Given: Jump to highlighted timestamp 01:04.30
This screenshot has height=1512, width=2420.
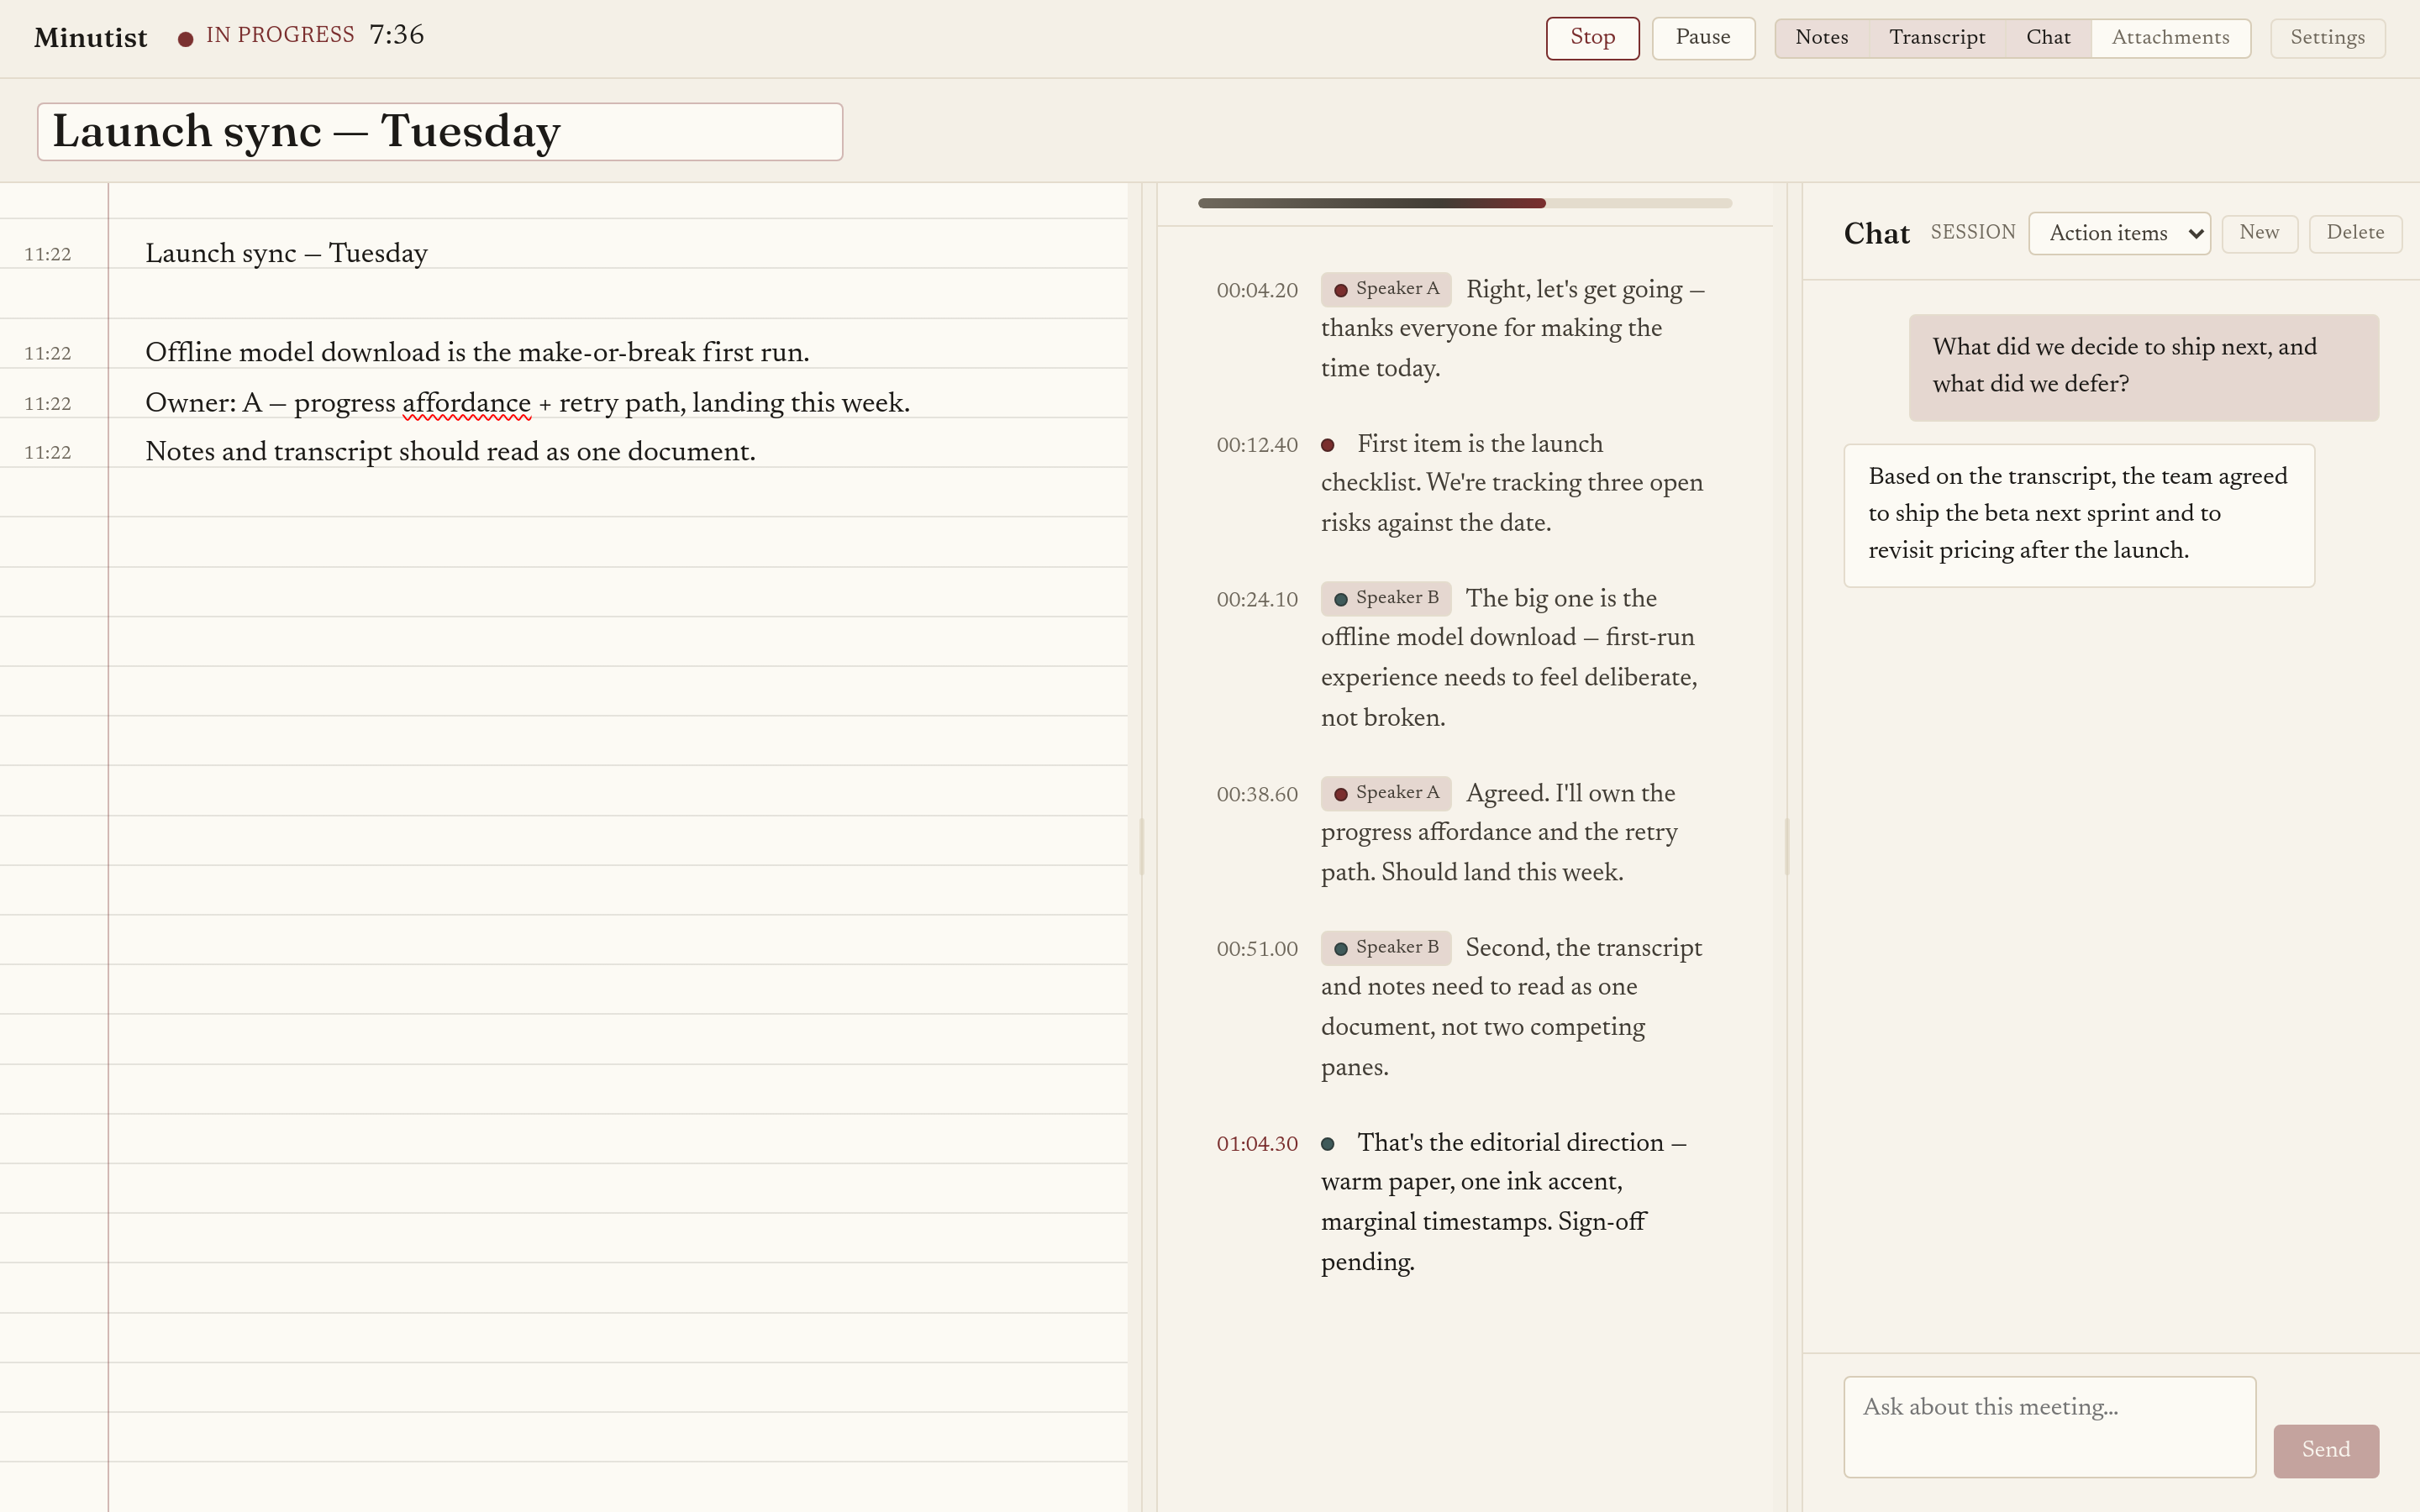Looking at the screenshot, I should pos(1257,1144).
